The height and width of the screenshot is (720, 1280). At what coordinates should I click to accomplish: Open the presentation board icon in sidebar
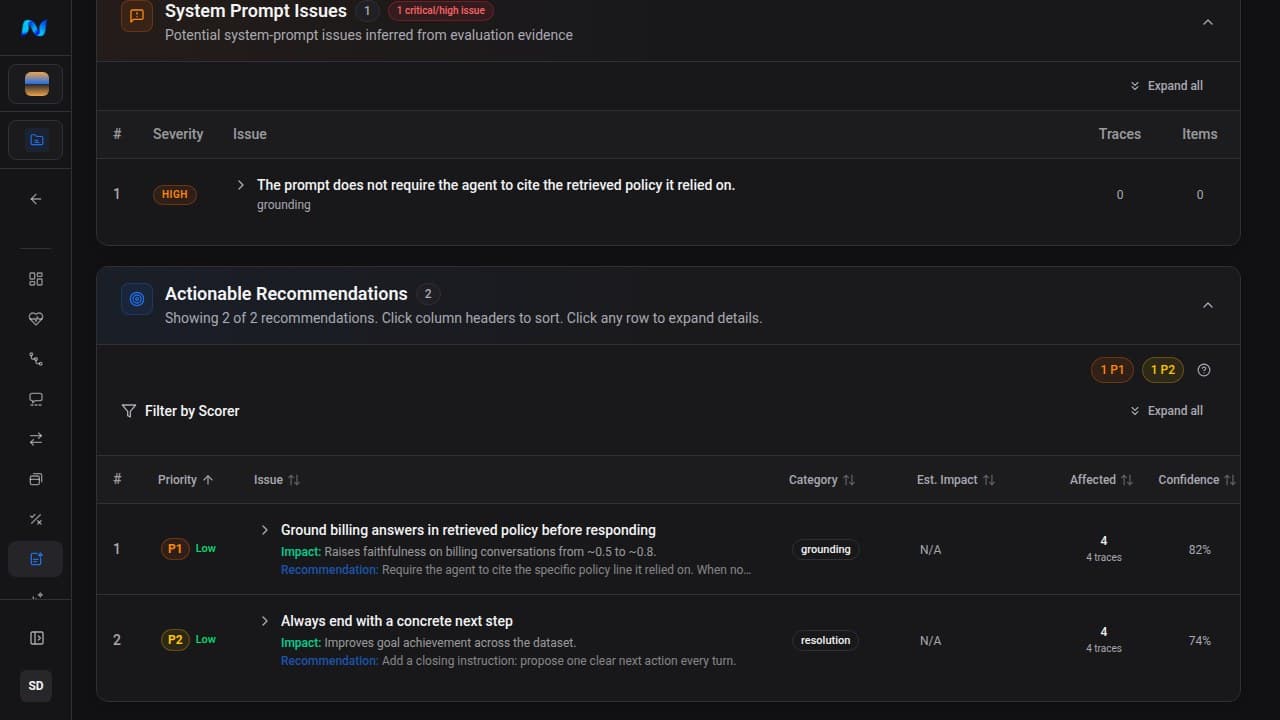point(36,399)
